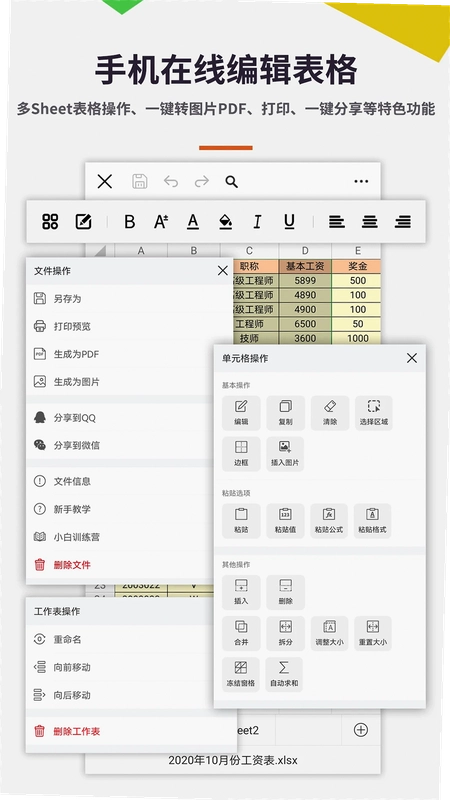
Task: Click 插入图片 insert picture icon
Action: tap(285, 454)
